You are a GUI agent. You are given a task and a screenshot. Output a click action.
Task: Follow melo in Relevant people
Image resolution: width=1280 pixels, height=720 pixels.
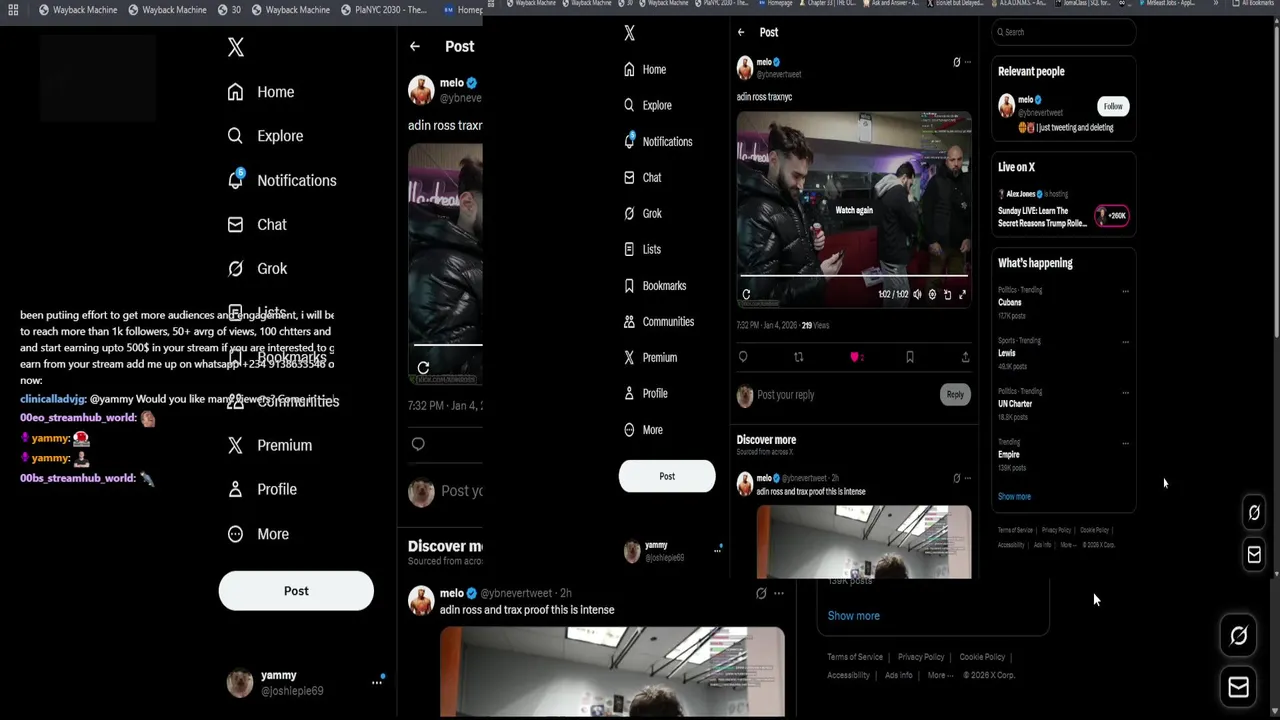pos(1112,106)
